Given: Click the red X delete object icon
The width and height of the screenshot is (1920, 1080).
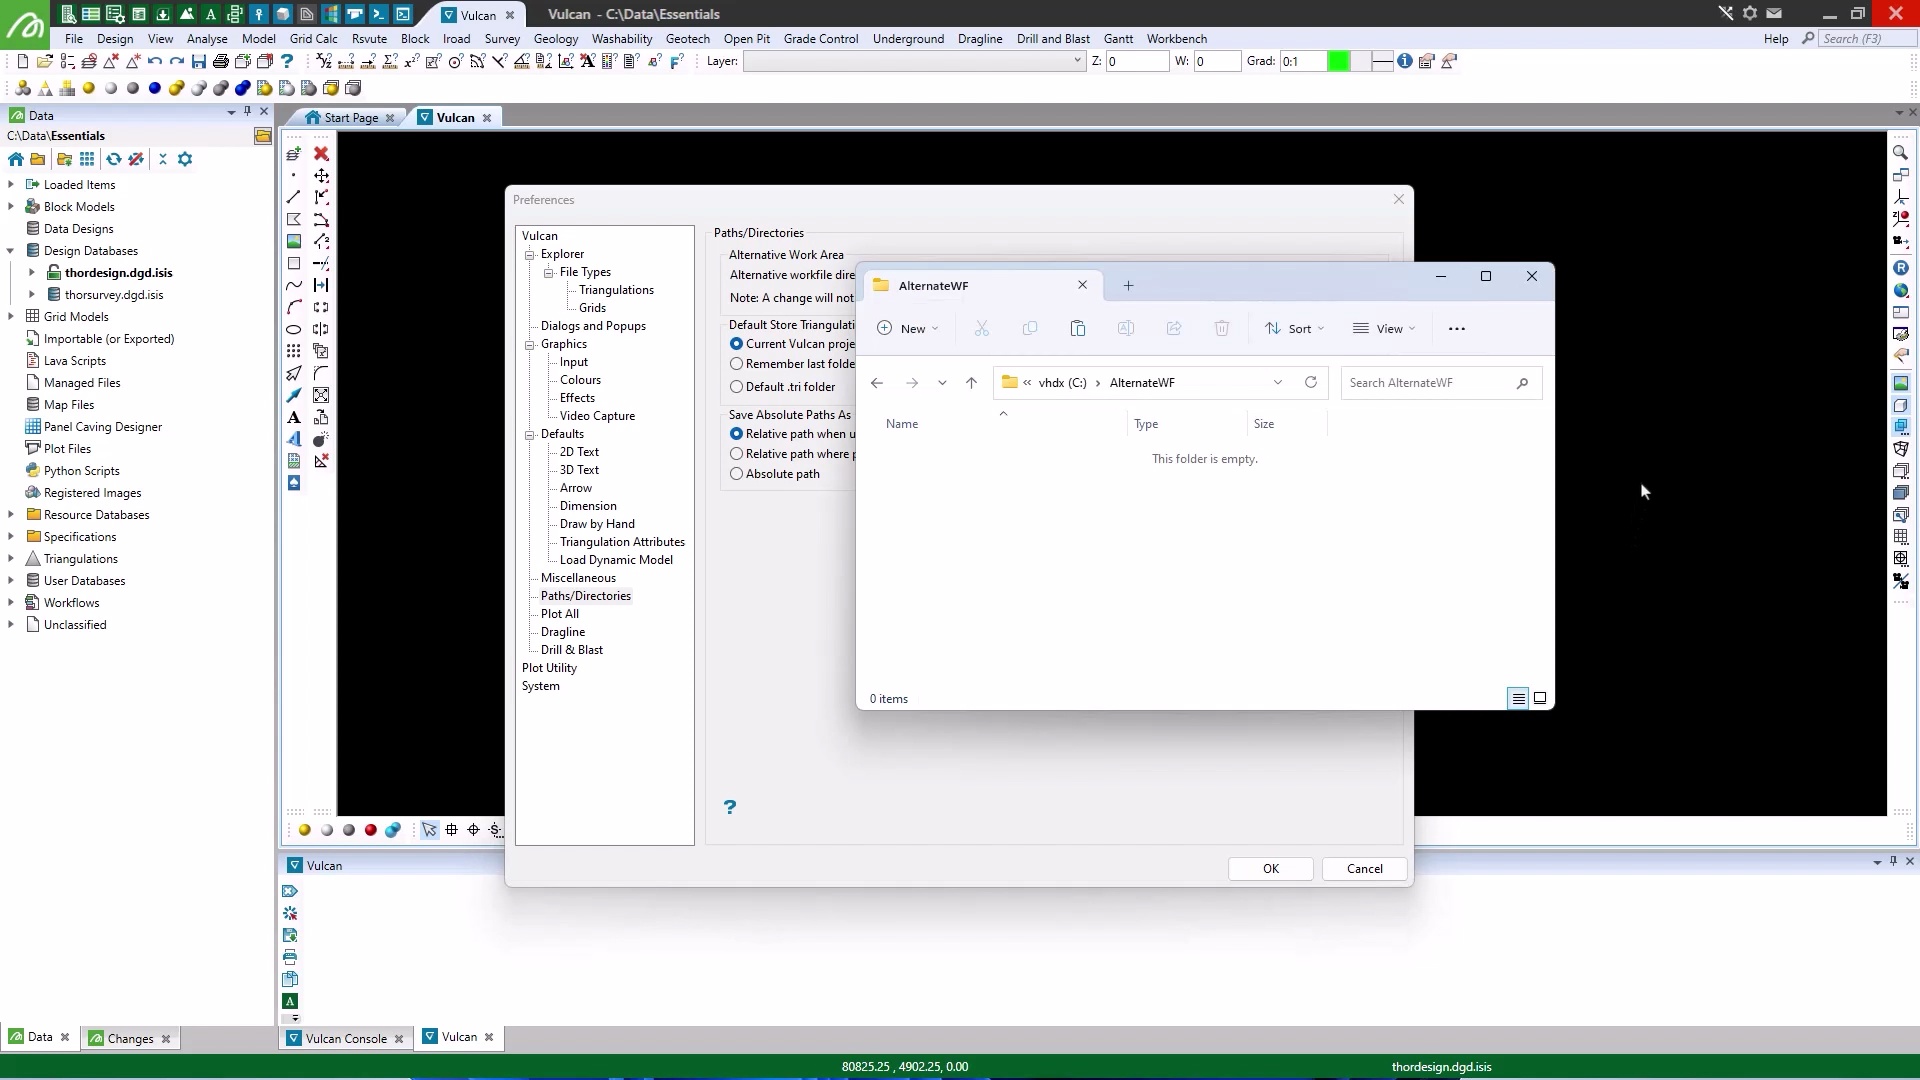Looking at the screenshot, I should pos(321,154).
